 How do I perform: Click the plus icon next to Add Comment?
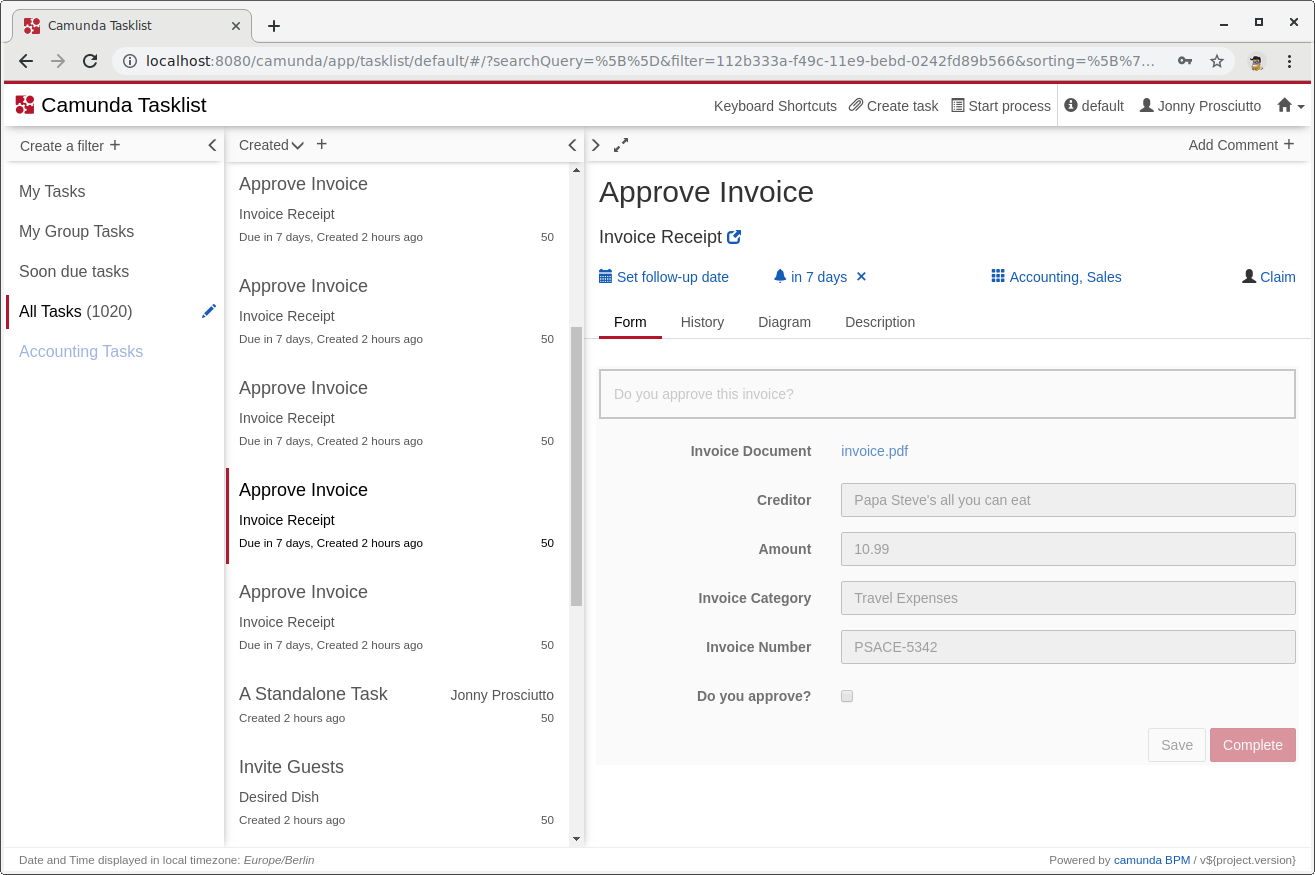tap(1289, 144)
